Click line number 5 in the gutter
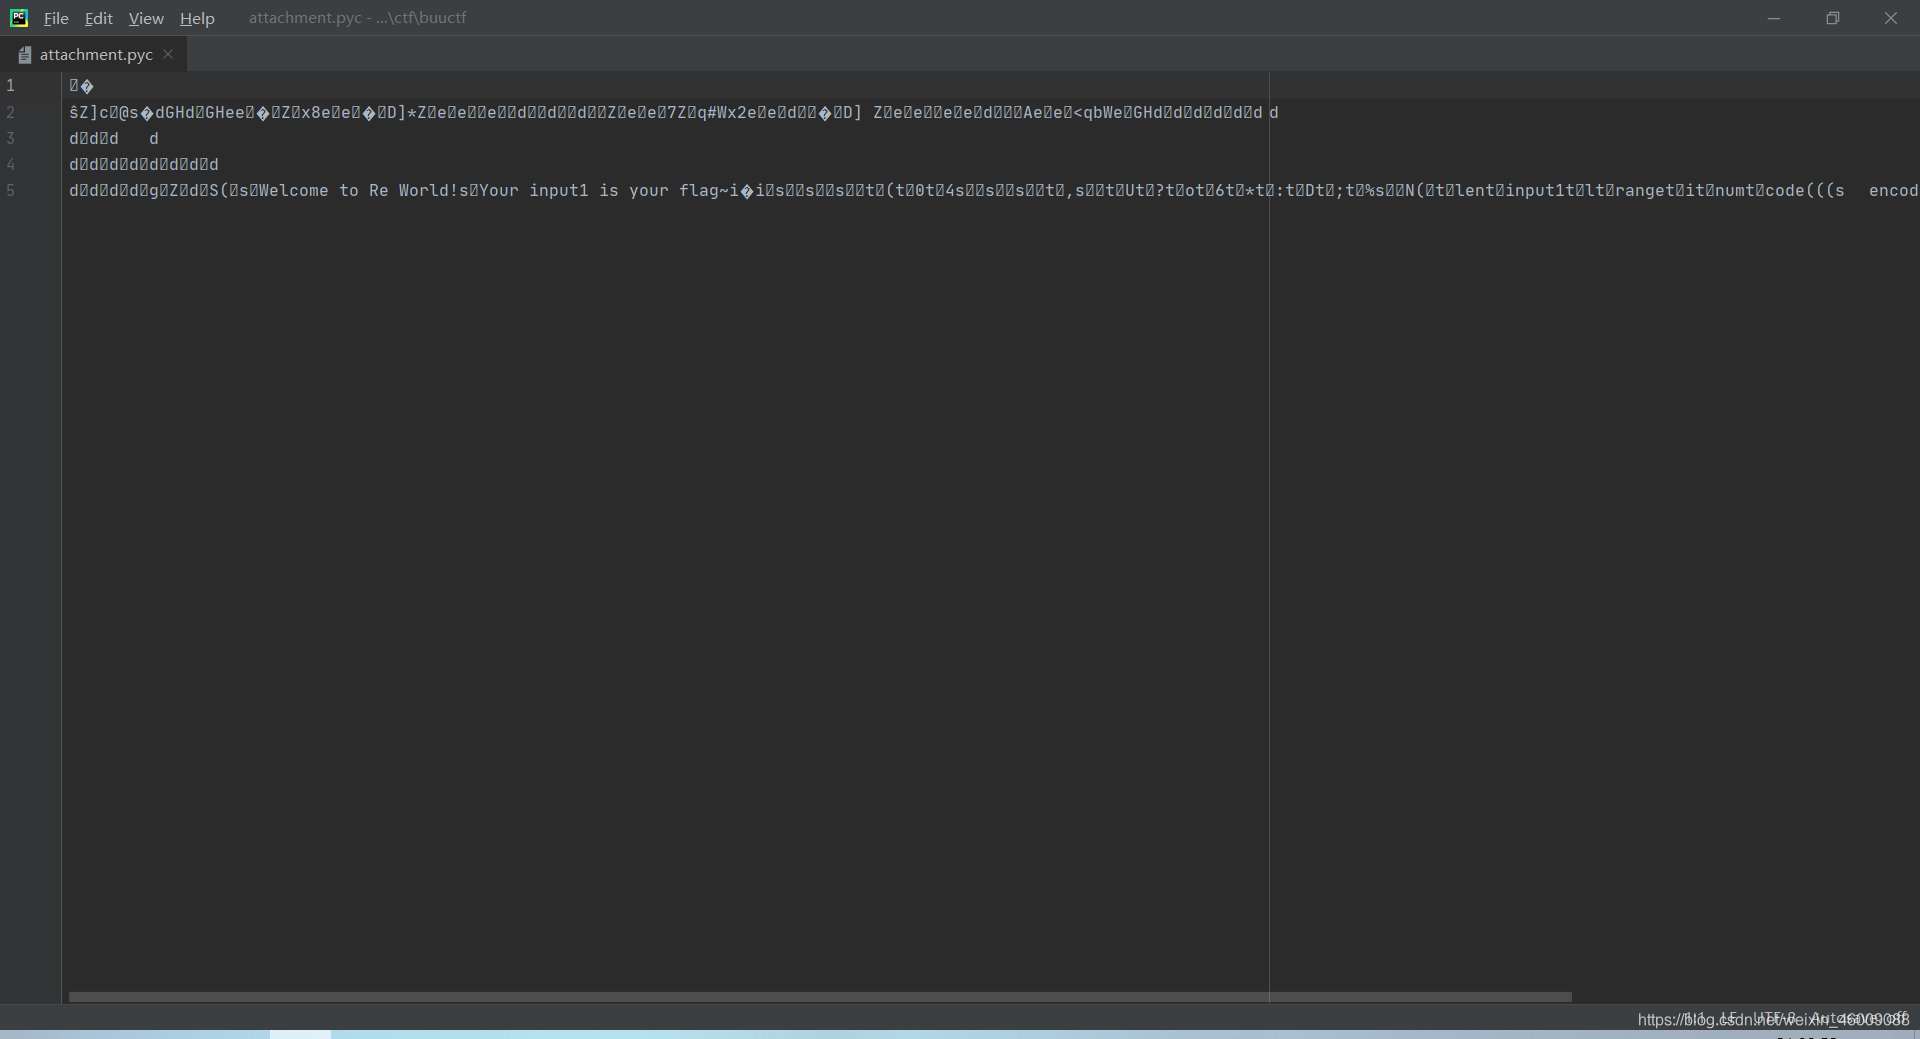Screen dimensions: 1920x1039 coord(10,190)
